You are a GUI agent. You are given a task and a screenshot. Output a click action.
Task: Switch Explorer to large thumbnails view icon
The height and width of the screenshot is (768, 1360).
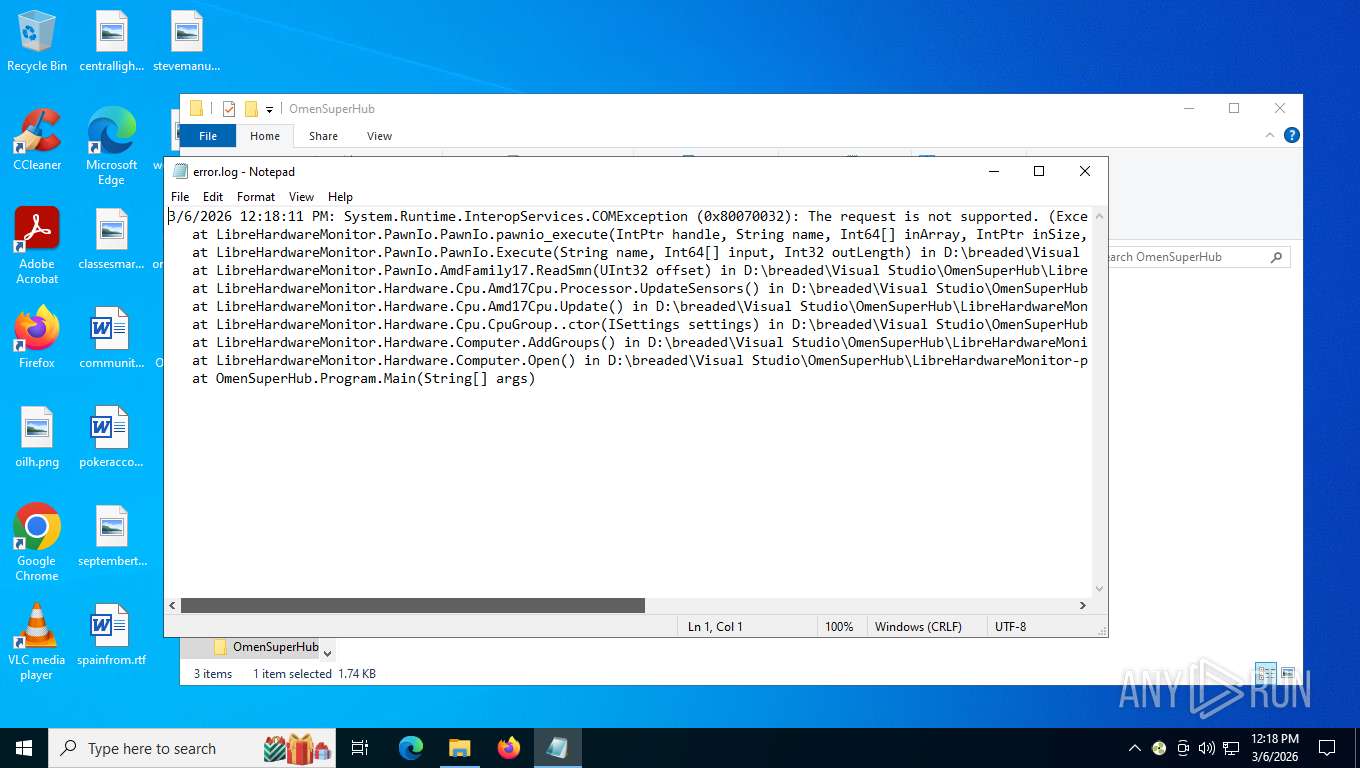(x=1288, y=673)
